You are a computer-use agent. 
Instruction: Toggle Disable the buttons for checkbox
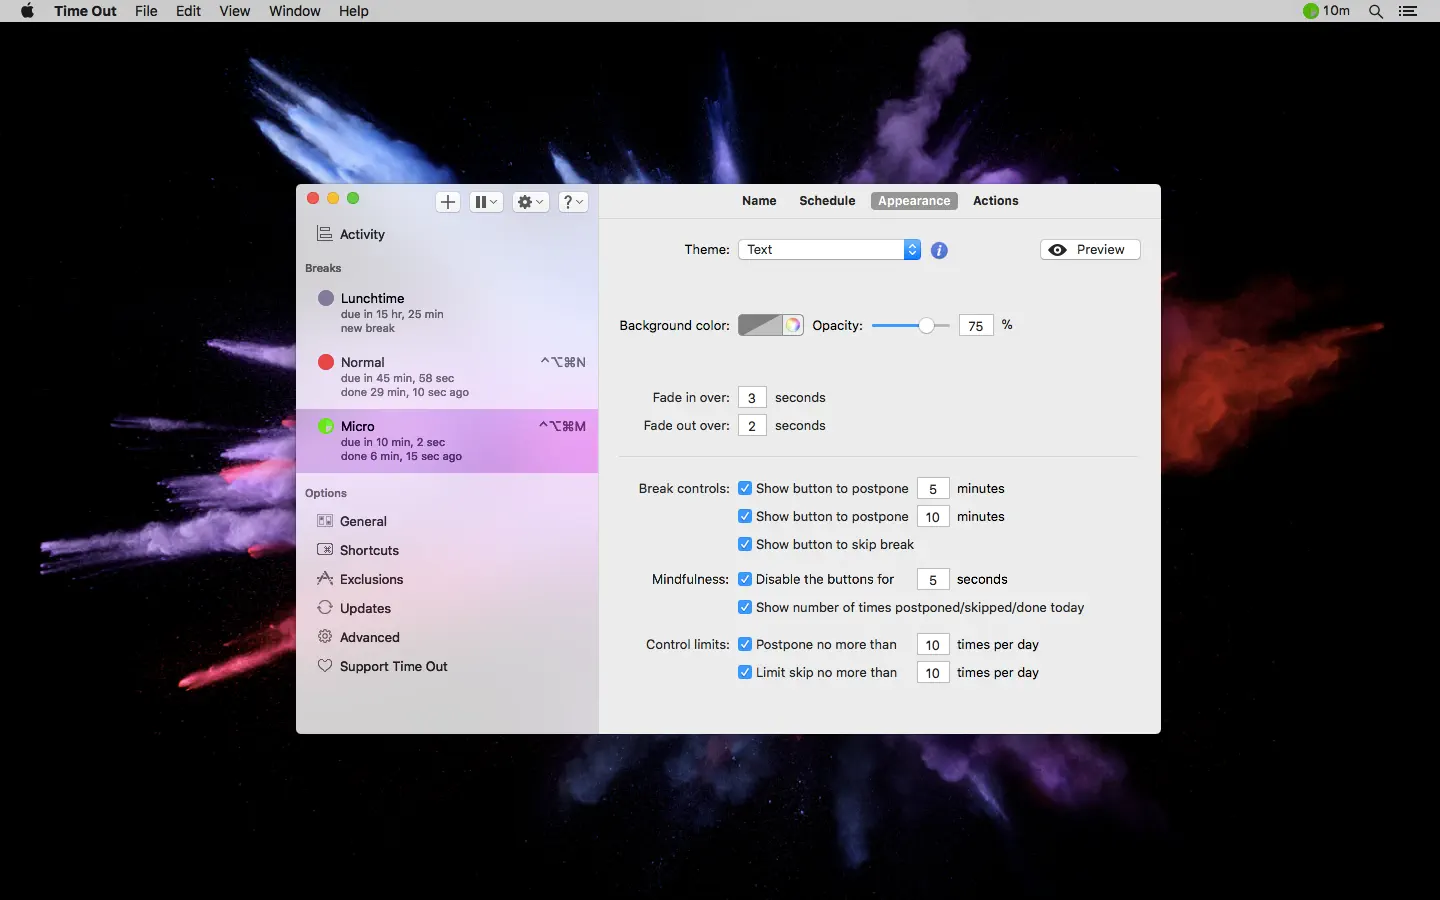tap(745, 579)
